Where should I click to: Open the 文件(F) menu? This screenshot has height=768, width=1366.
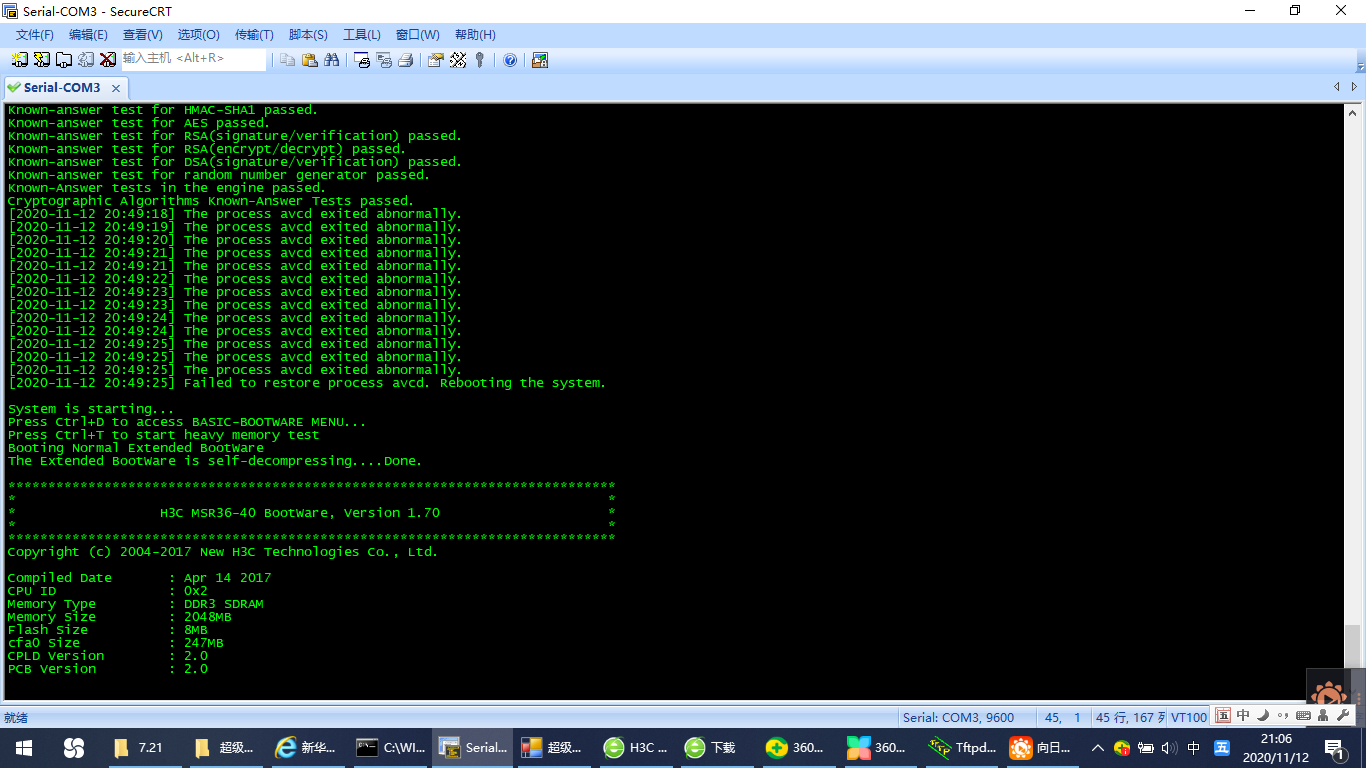tap(35, 35)
